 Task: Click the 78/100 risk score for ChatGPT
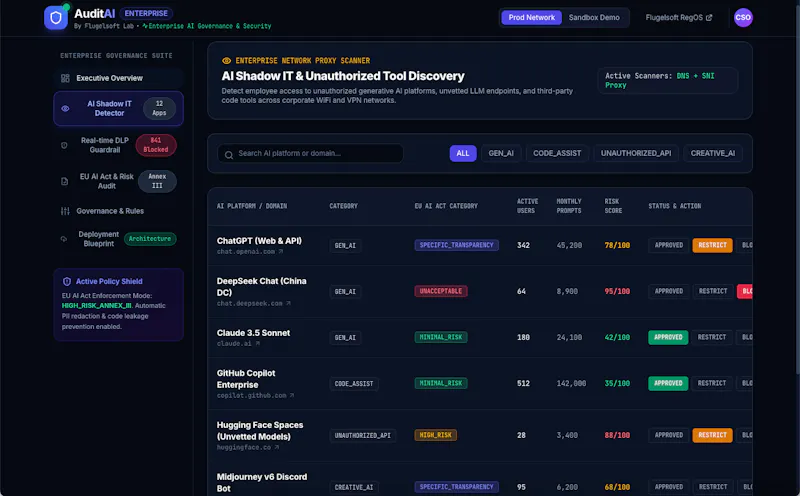pos(617,245)
